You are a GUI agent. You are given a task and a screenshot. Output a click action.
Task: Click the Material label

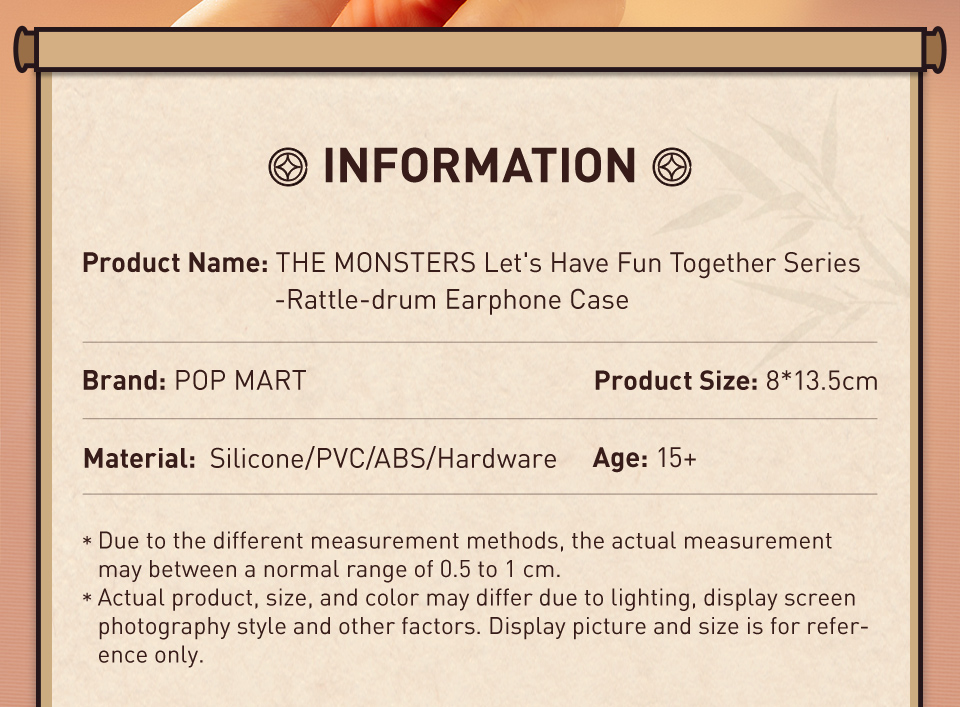(x=139, y=459)
